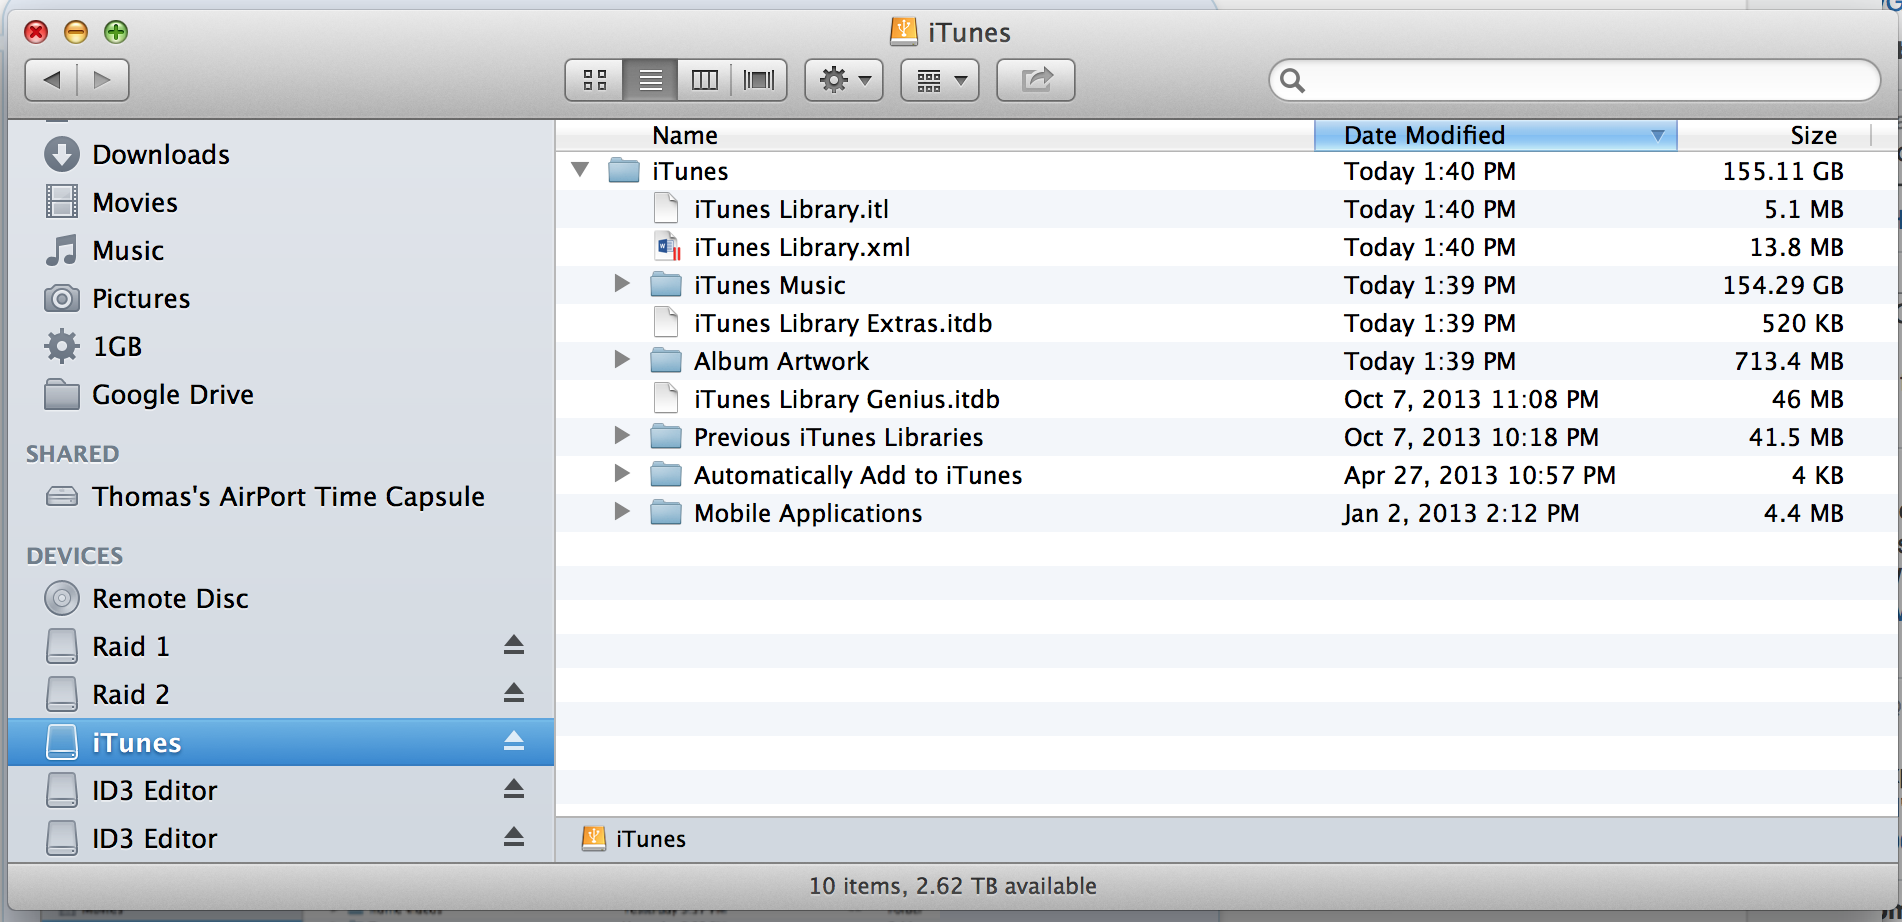The width and height of the screenshot is (1902, 922).
Task: Eject the Raid 1 drive
Action: click(514, 645)
